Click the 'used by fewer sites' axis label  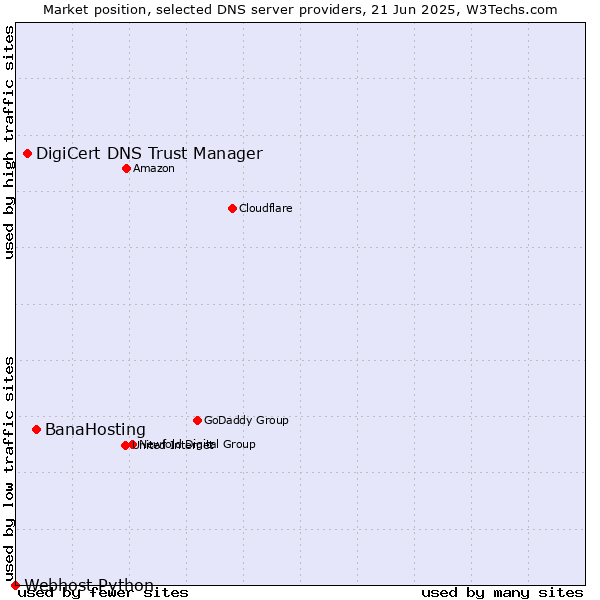coord(103,593)
